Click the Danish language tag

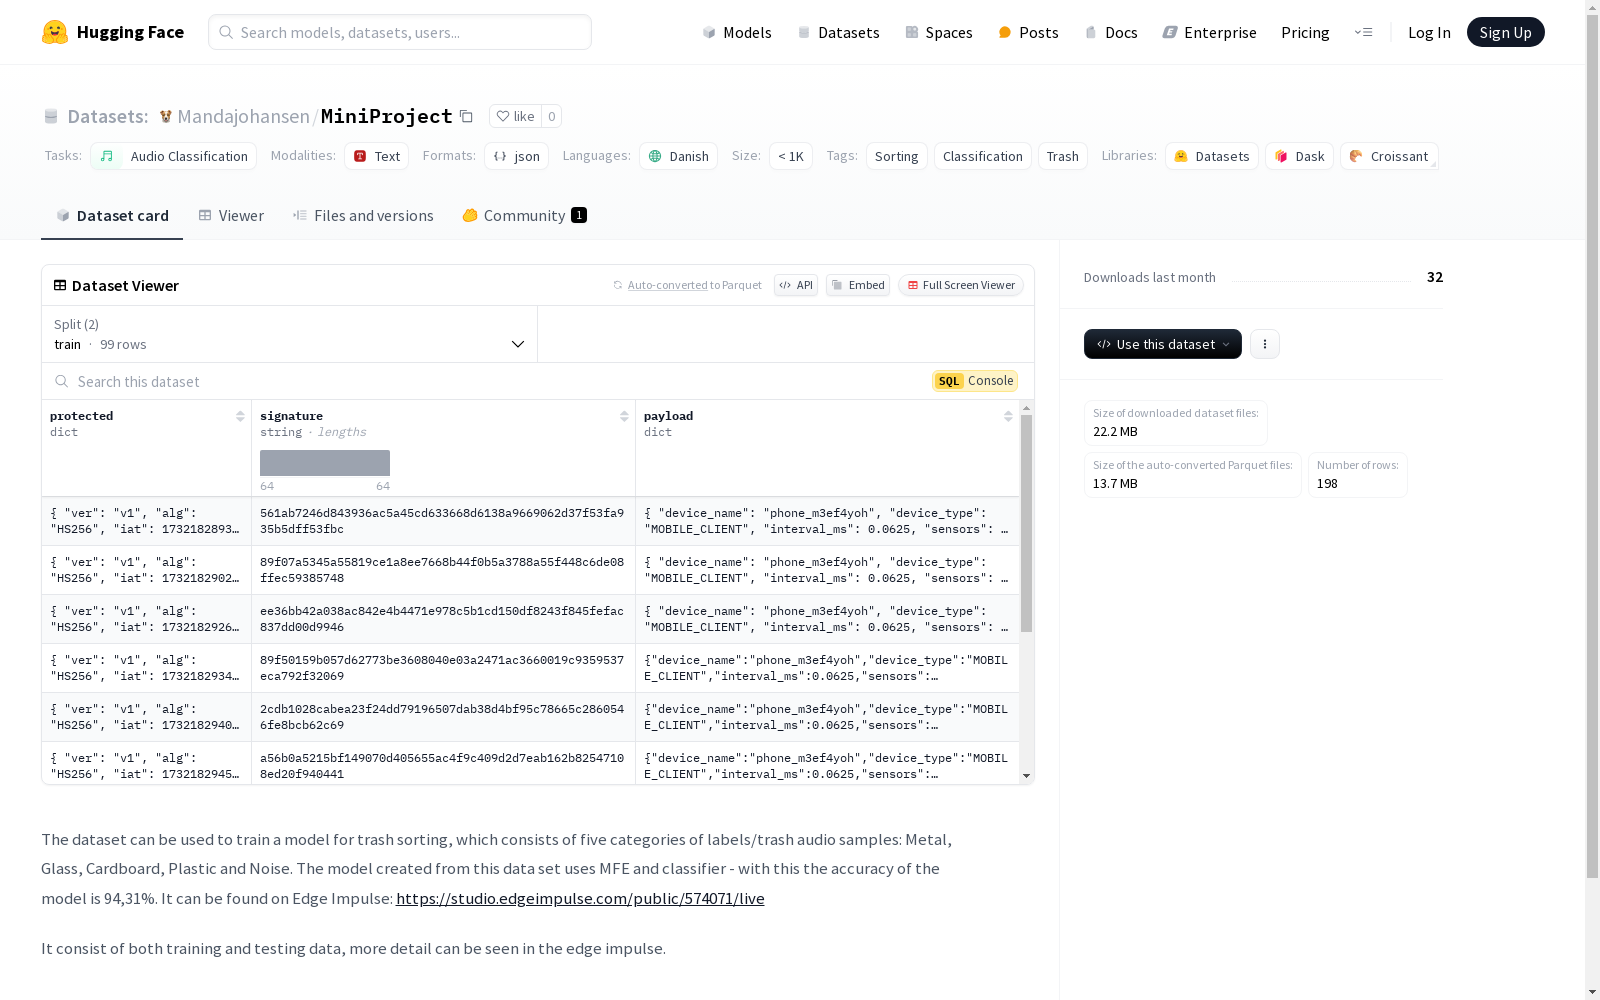point(678,156)
